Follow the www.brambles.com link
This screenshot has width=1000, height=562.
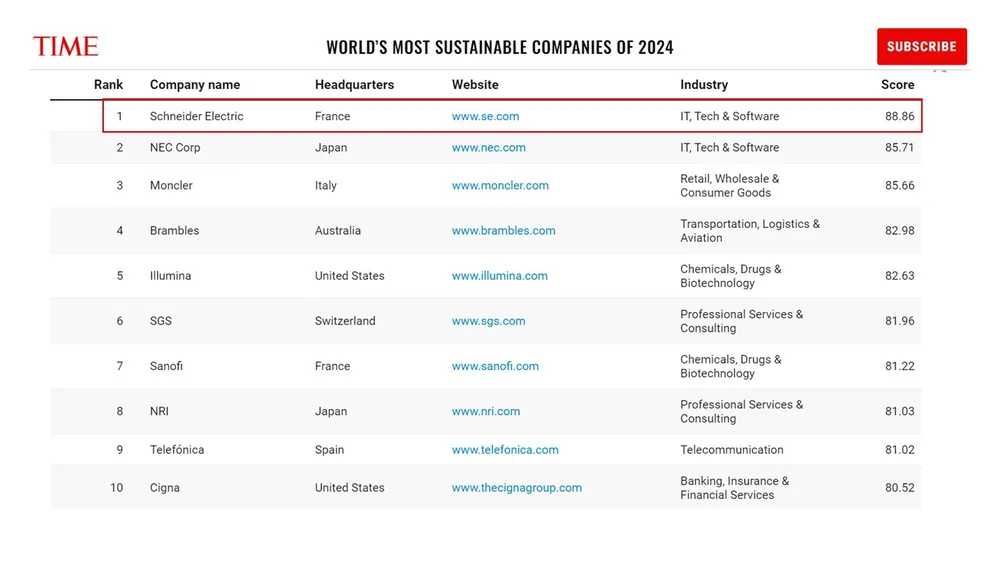pyautogui.click(x=503, y=230)
